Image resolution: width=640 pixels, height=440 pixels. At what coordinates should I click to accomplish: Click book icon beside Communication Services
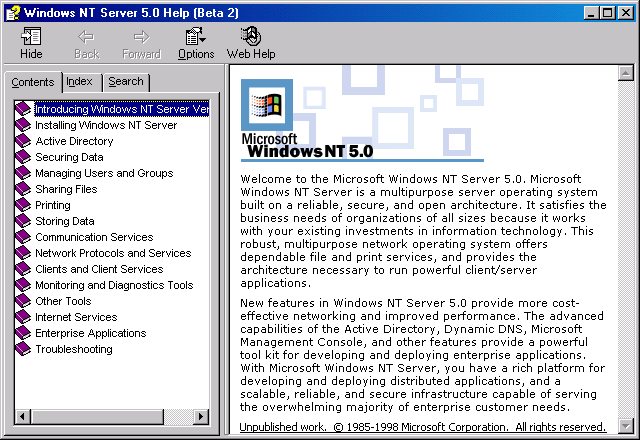click(x=23, y=237)
